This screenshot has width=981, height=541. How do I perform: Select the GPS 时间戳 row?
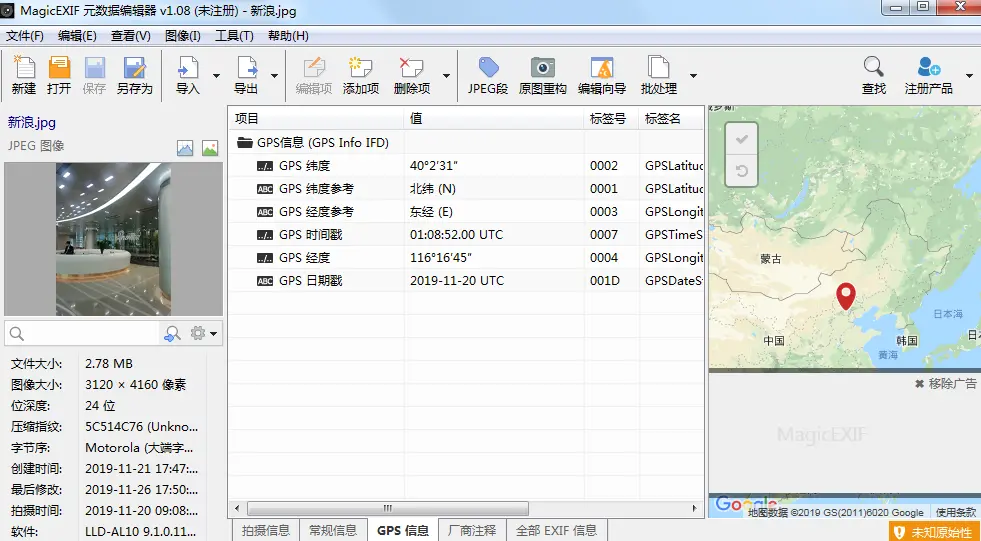[x=466, y=235]
